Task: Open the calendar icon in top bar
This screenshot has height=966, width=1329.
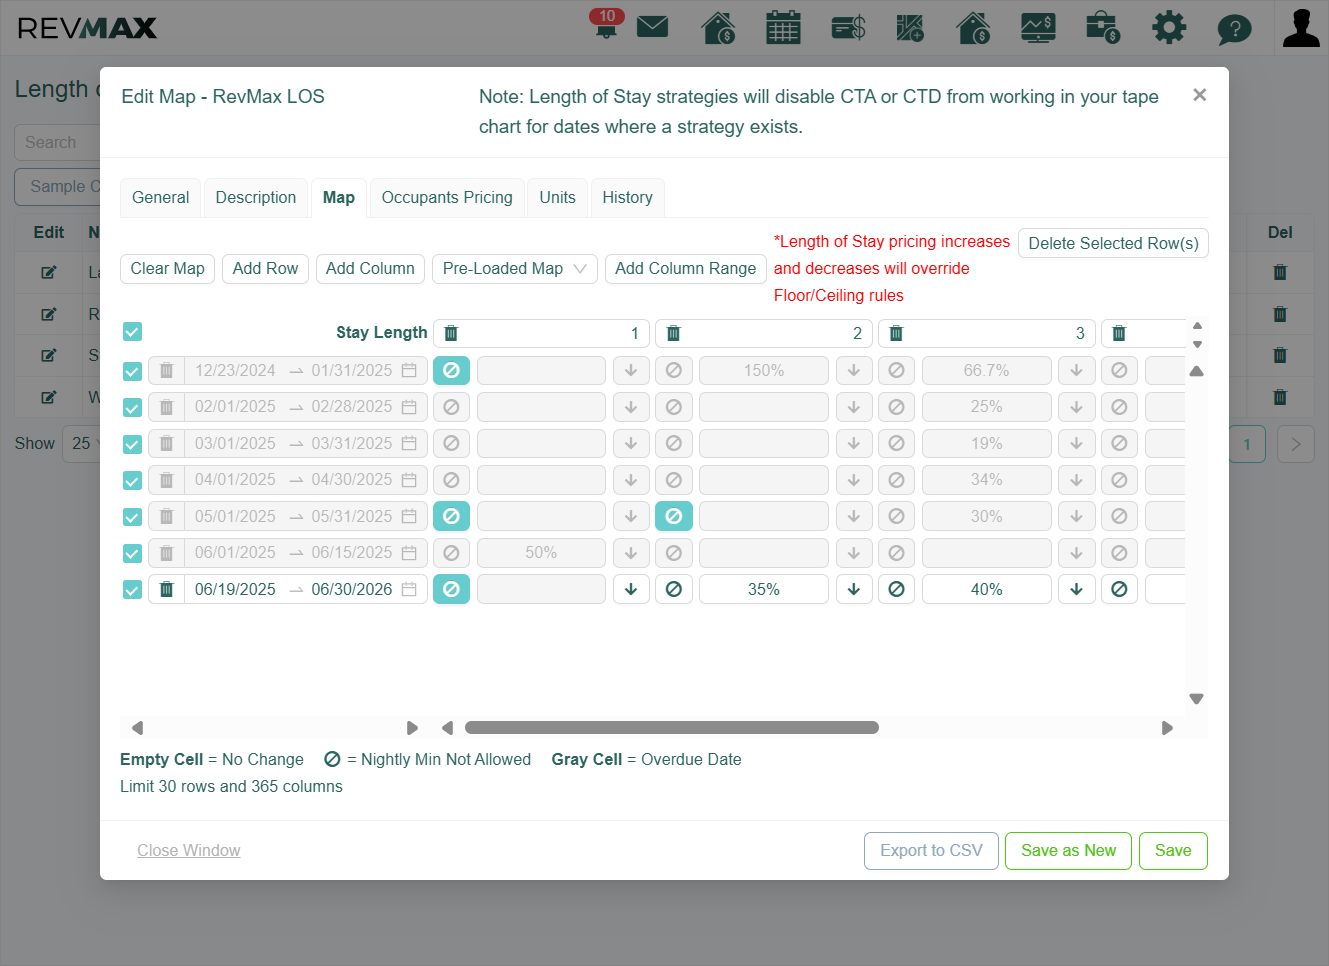Action: pos(783,27)
